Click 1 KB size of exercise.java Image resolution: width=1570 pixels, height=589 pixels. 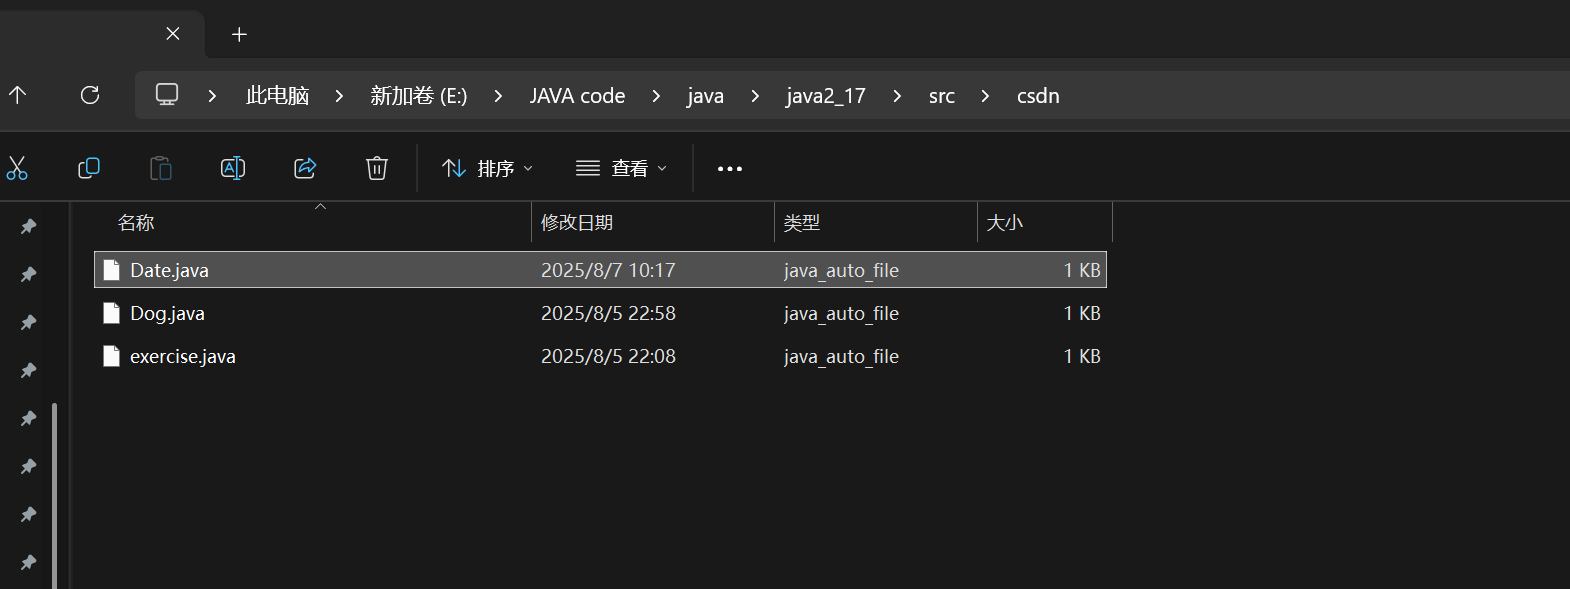pos(1082,356)
